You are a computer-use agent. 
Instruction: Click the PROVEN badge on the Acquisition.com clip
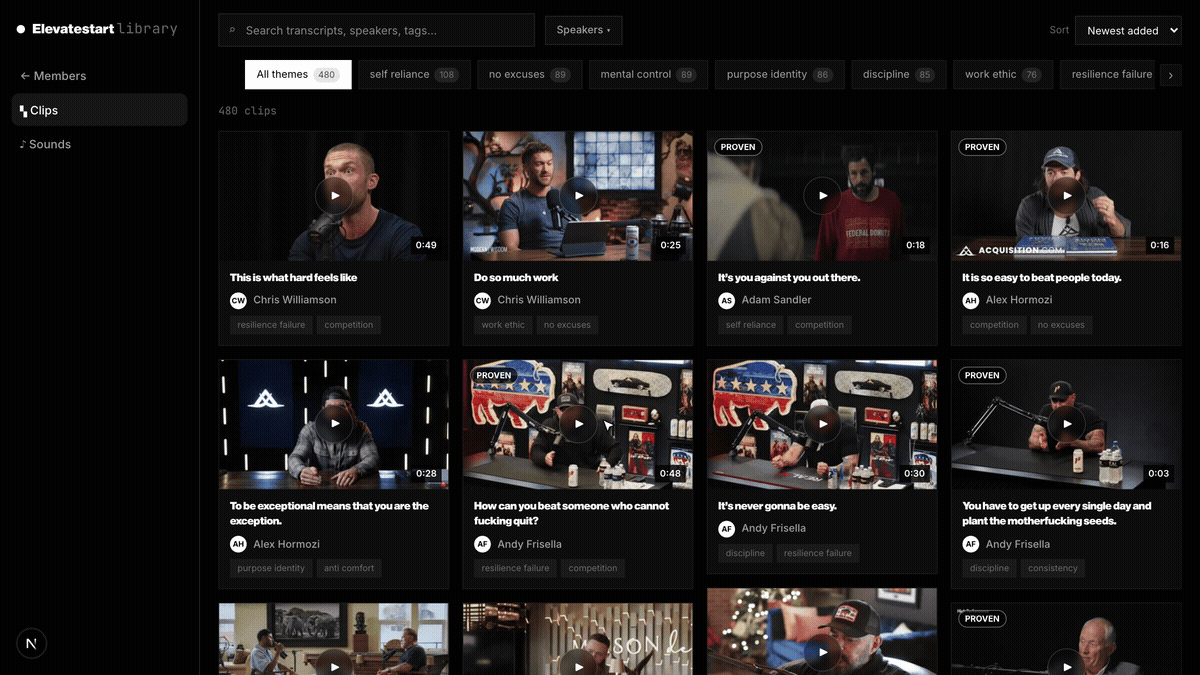(982, 147)
